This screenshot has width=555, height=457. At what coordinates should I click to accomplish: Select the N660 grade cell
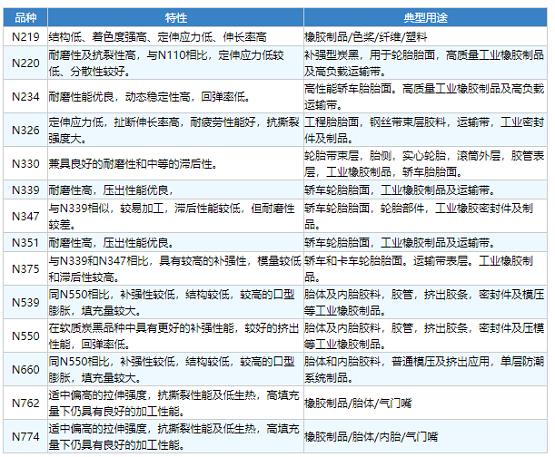25,369
